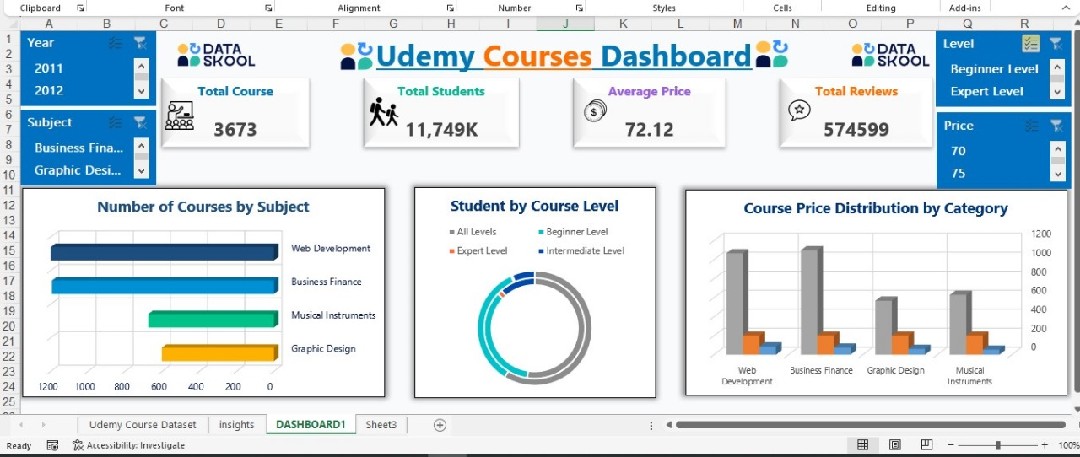Select the donut chart in Student by Course Level
The width and height of the screenshot is (1080, 457).
534,327
